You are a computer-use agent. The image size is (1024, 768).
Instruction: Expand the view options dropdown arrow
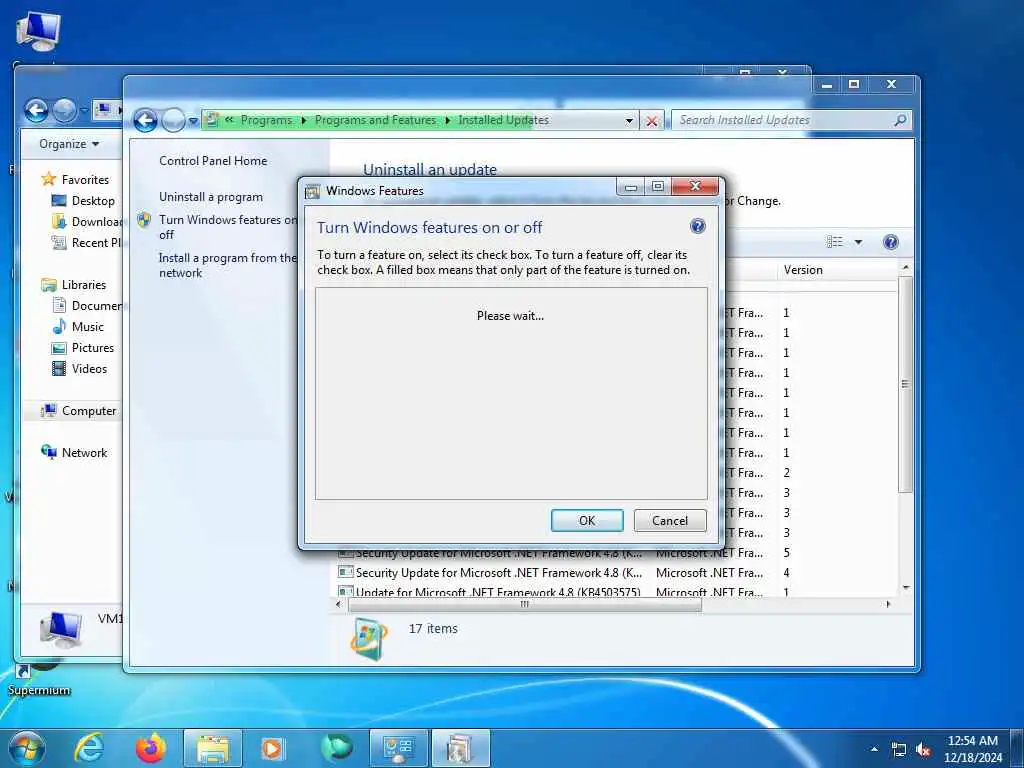[x=858, y=242]
